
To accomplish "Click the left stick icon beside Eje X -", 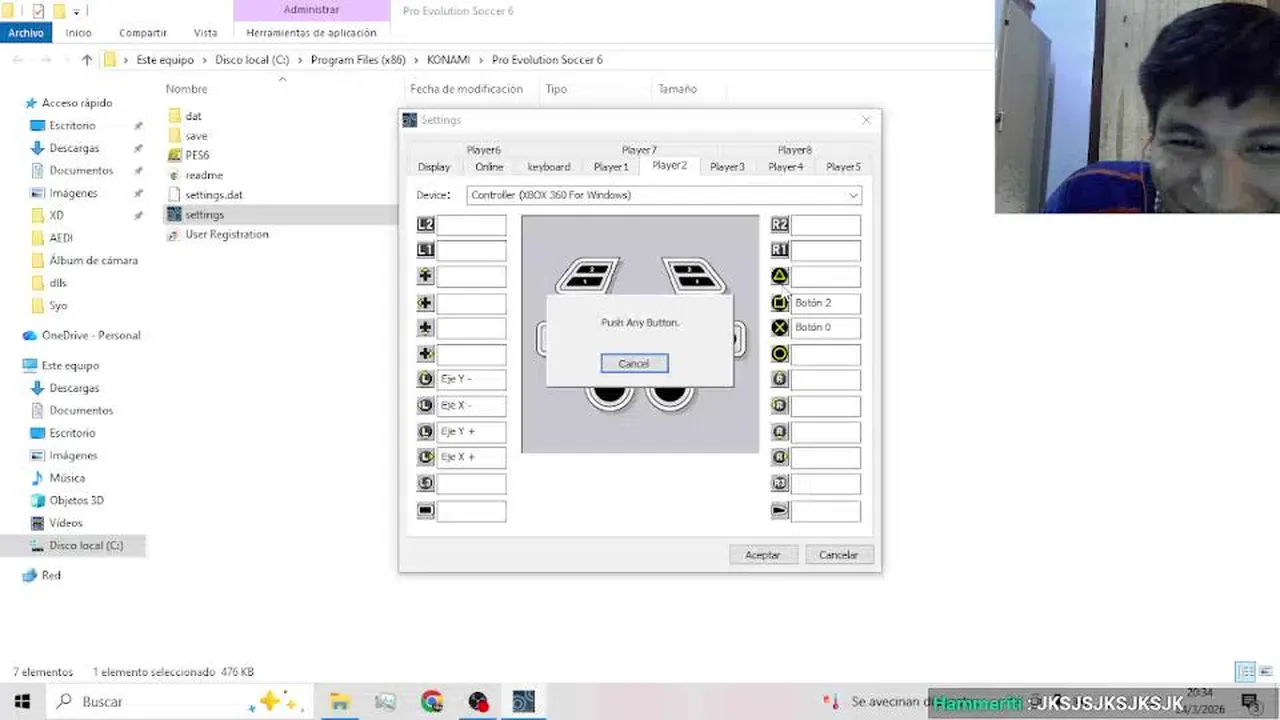I will click(x=426, y=405).
